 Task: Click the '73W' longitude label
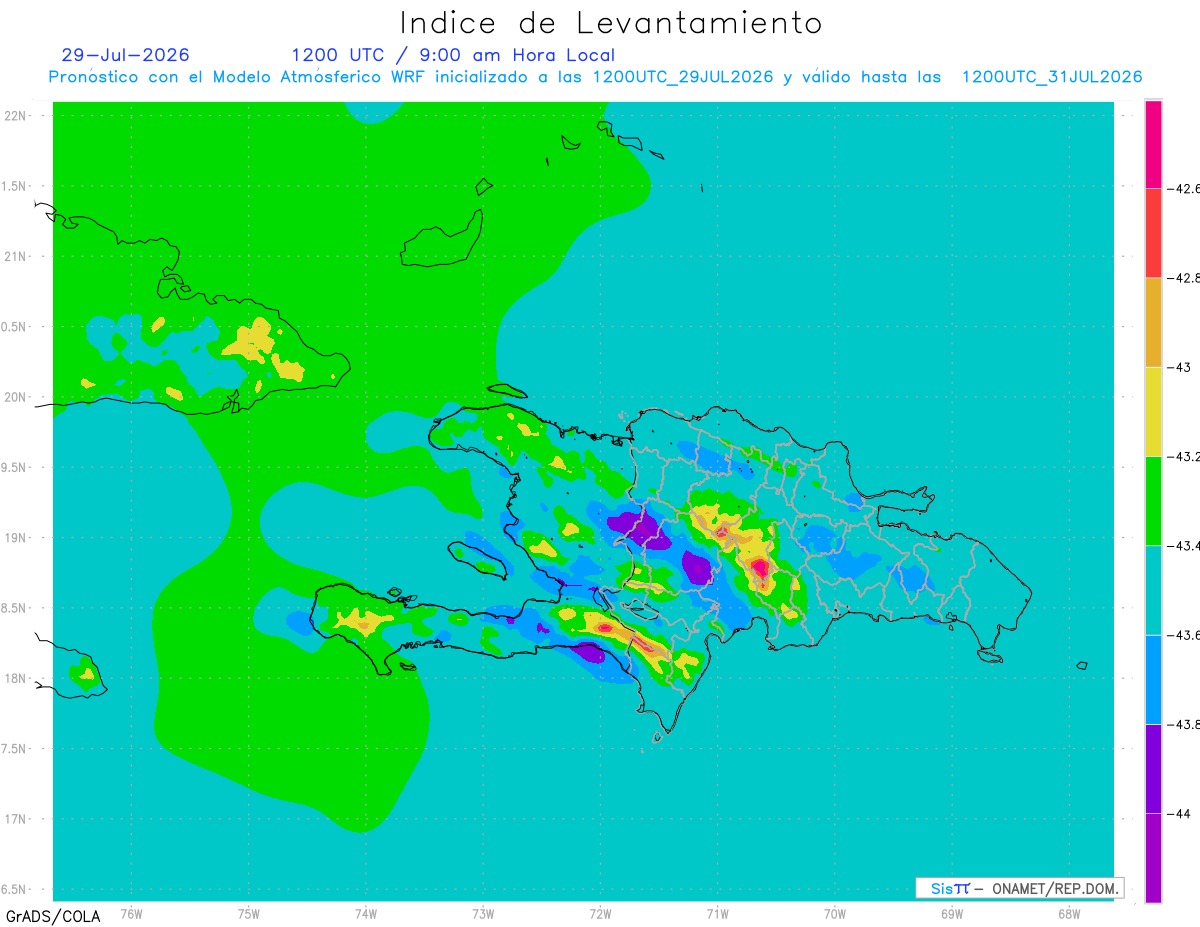coord(483,913)
